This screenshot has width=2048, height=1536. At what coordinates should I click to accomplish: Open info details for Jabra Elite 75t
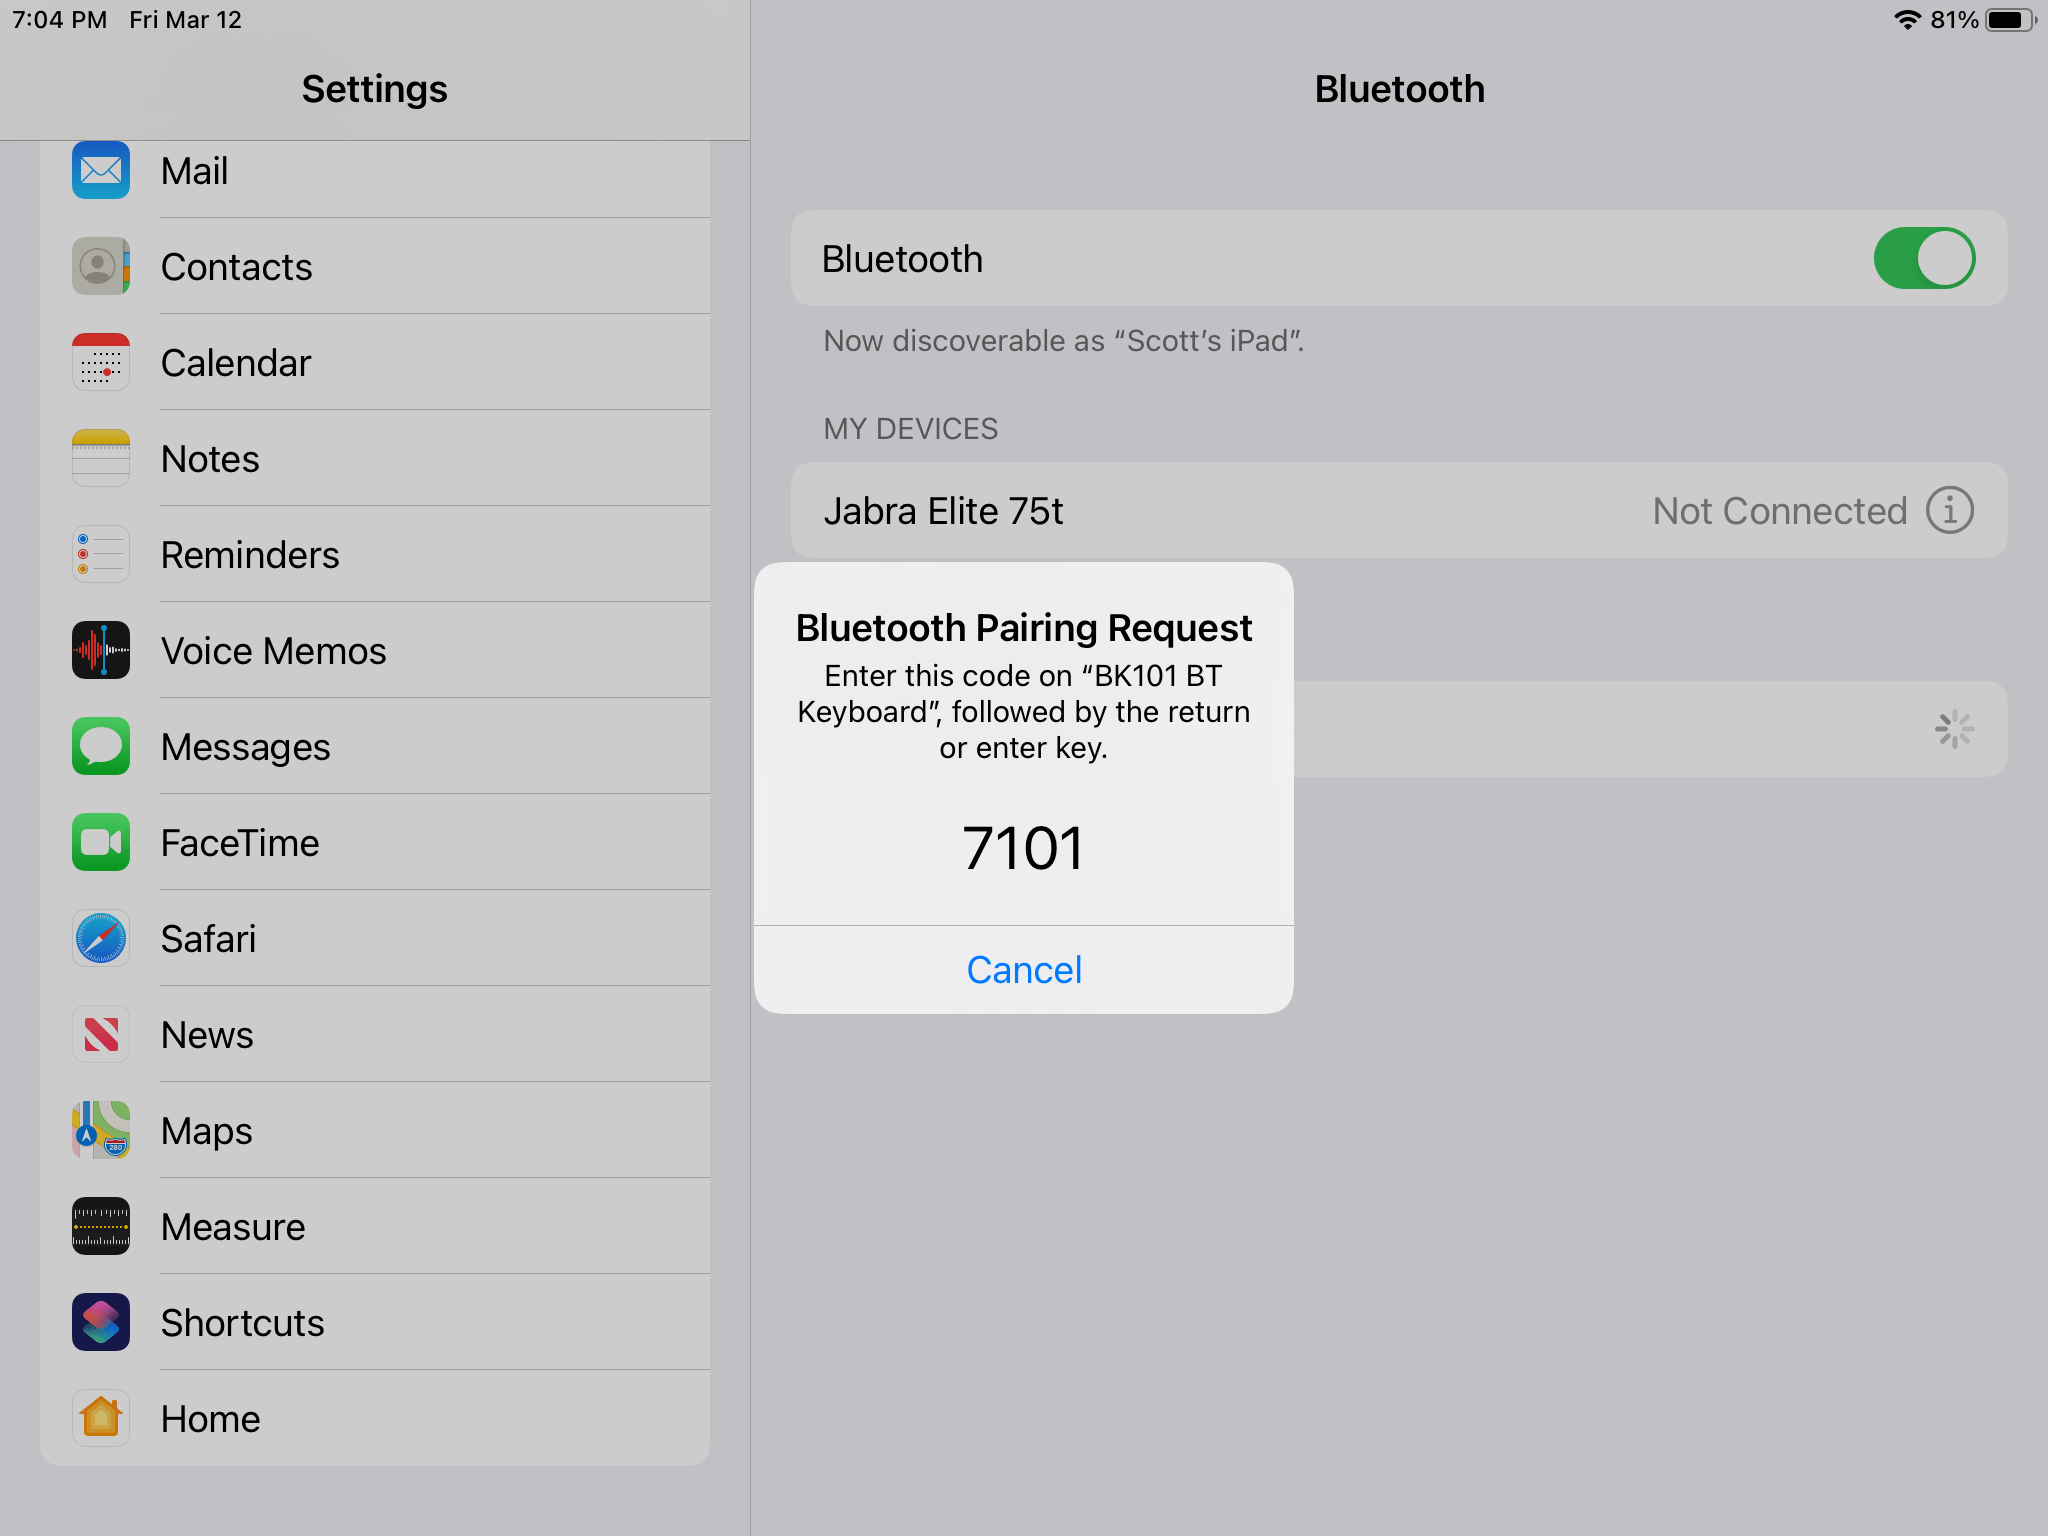[1948, 510]
